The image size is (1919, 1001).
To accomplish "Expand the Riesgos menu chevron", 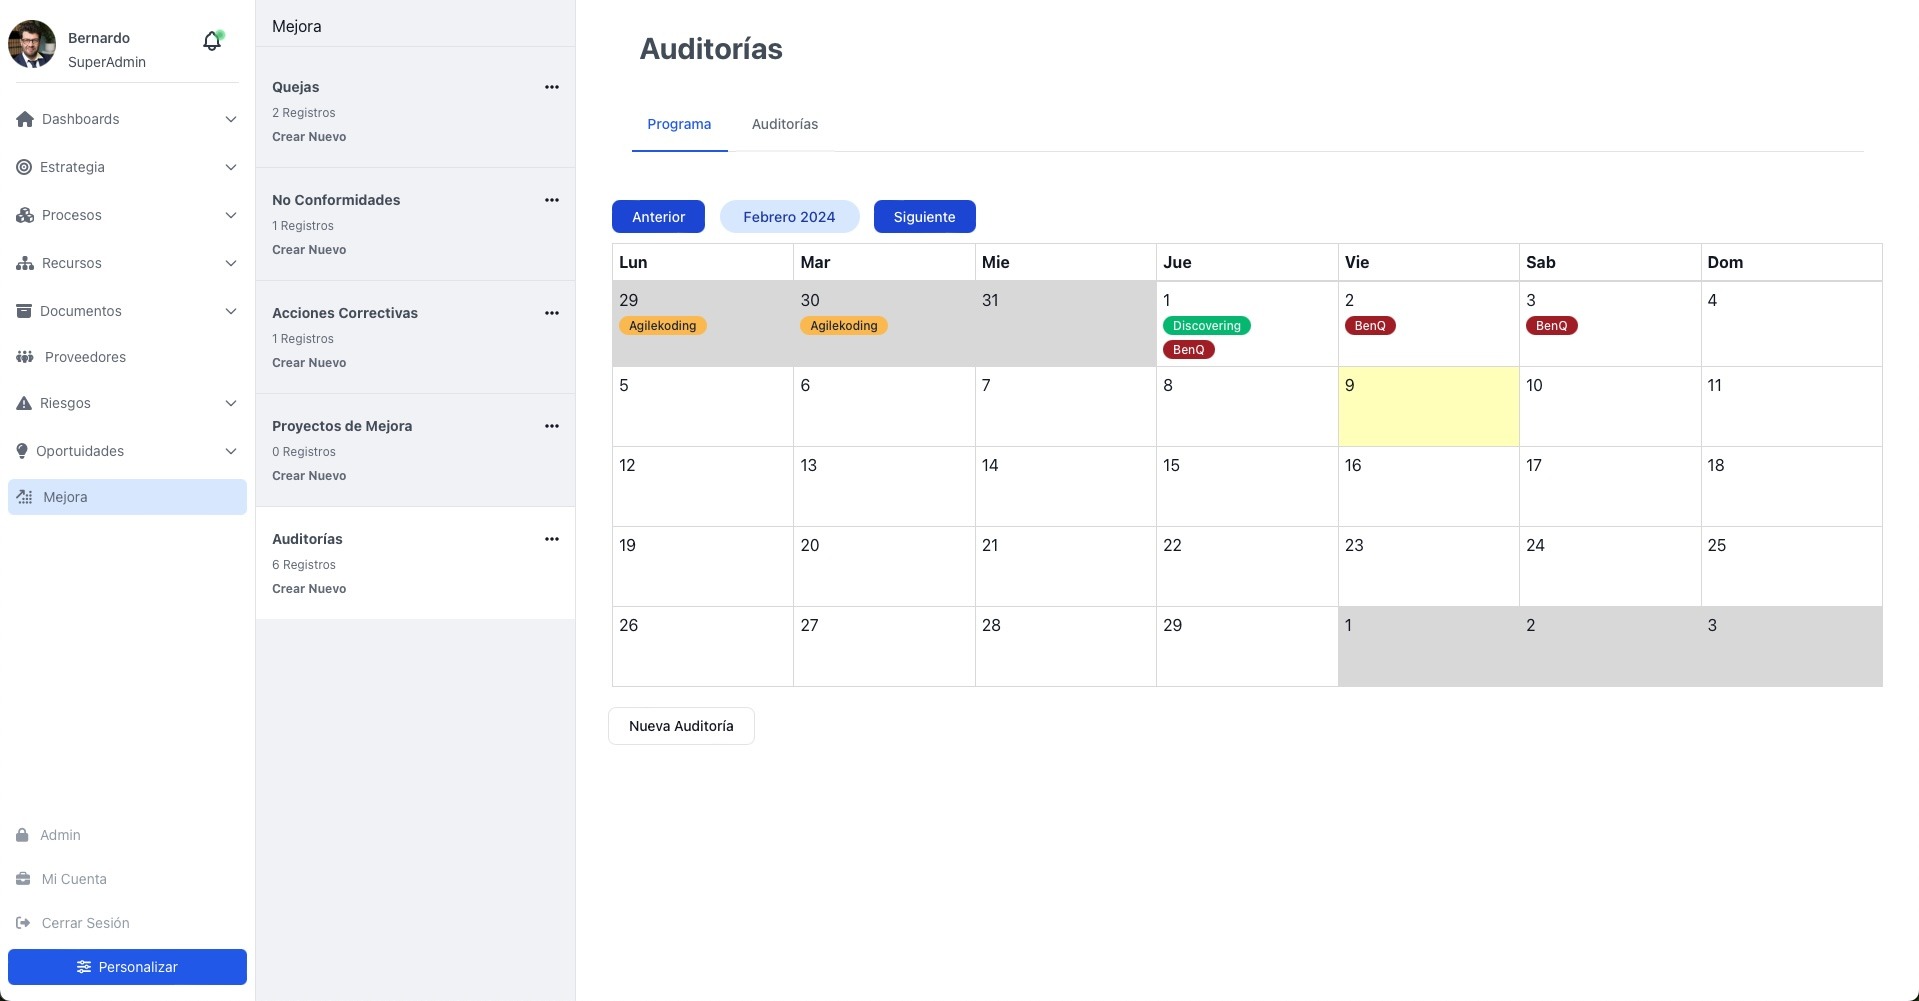I will (231, 403).
